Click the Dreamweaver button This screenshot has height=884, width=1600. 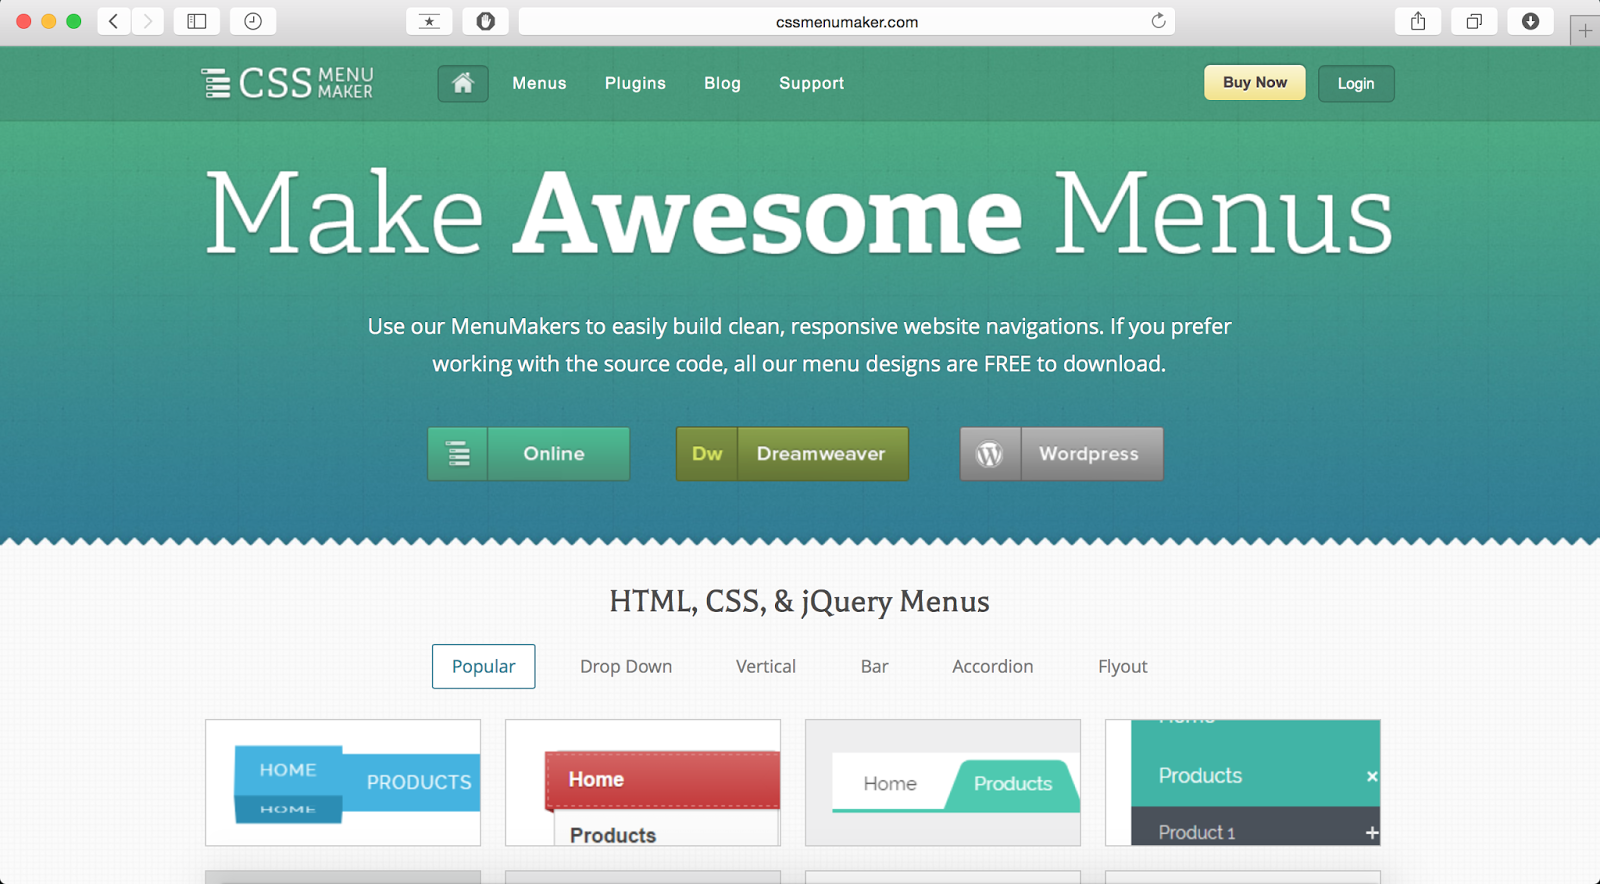click(x=792, y=454)
